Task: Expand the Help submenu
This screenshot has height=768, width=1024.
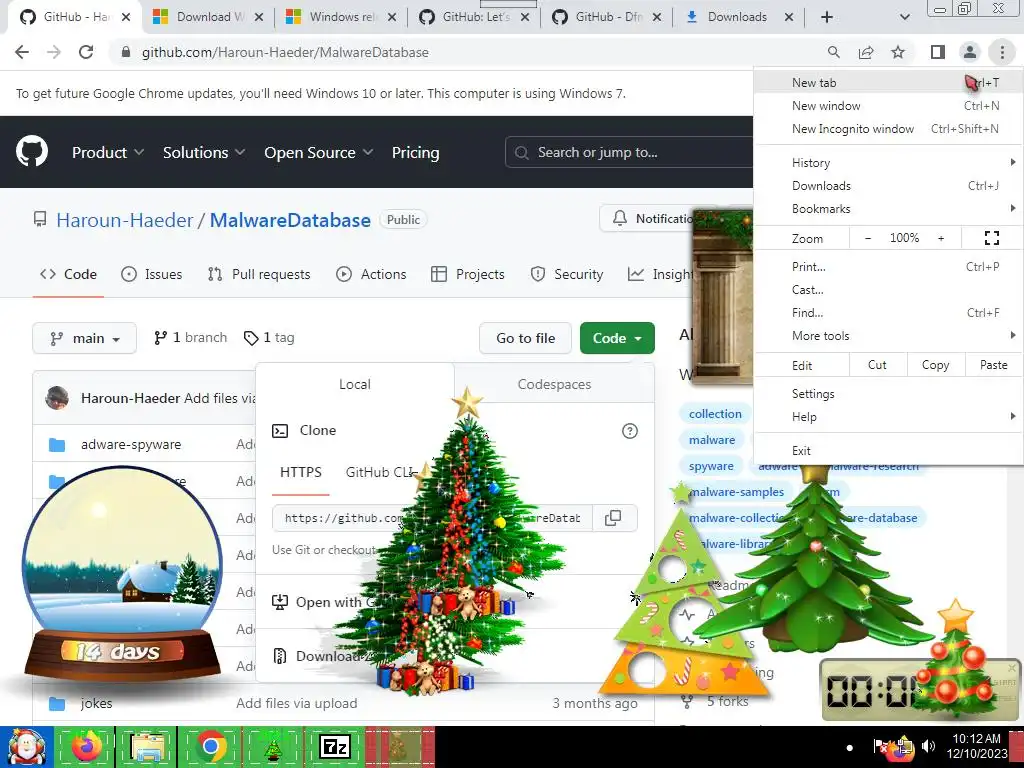Action: coord(888,417)
